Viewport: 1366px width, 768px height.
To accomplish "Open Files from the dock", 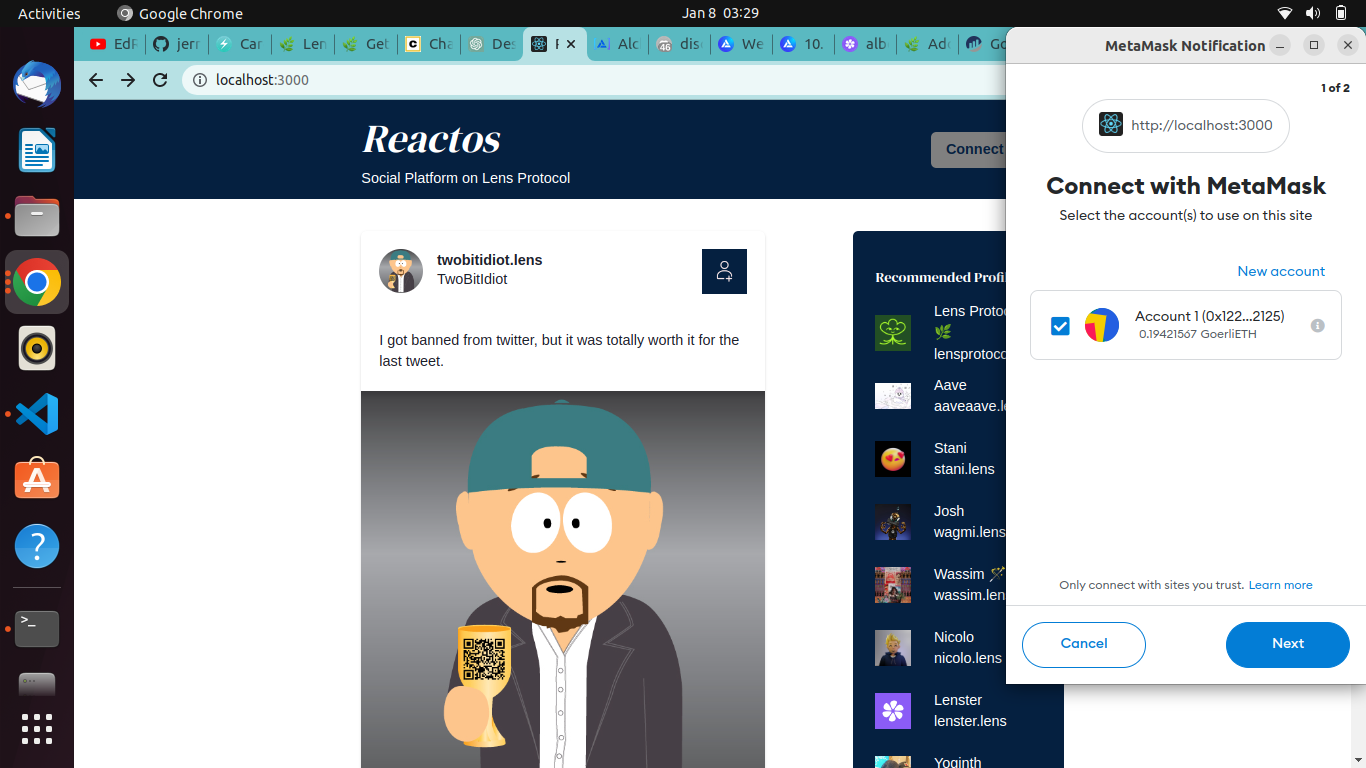I will [37, 216].
